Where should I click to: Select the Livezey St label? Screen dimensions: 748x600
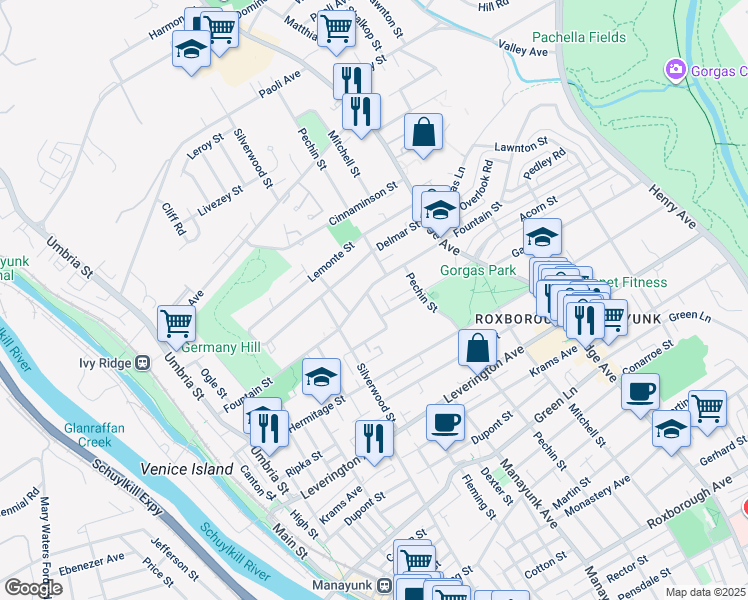coord(220,201)
